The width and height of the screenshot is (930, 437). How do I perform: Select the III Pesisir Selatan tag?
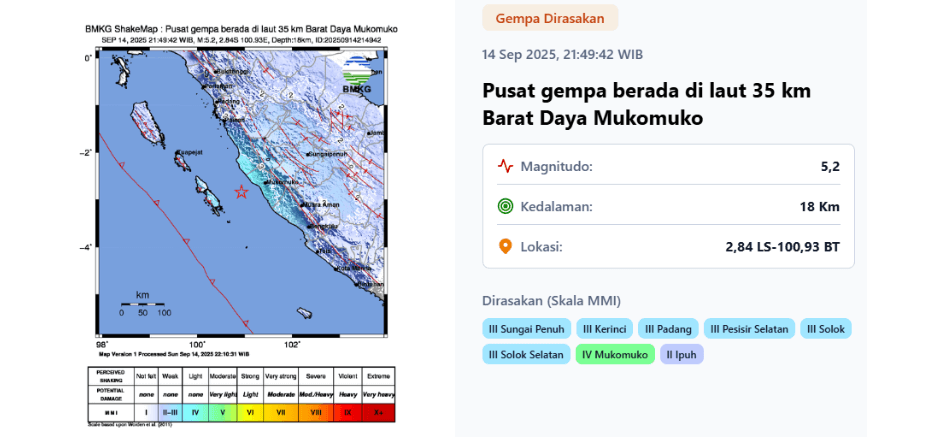tap(749, 328)
